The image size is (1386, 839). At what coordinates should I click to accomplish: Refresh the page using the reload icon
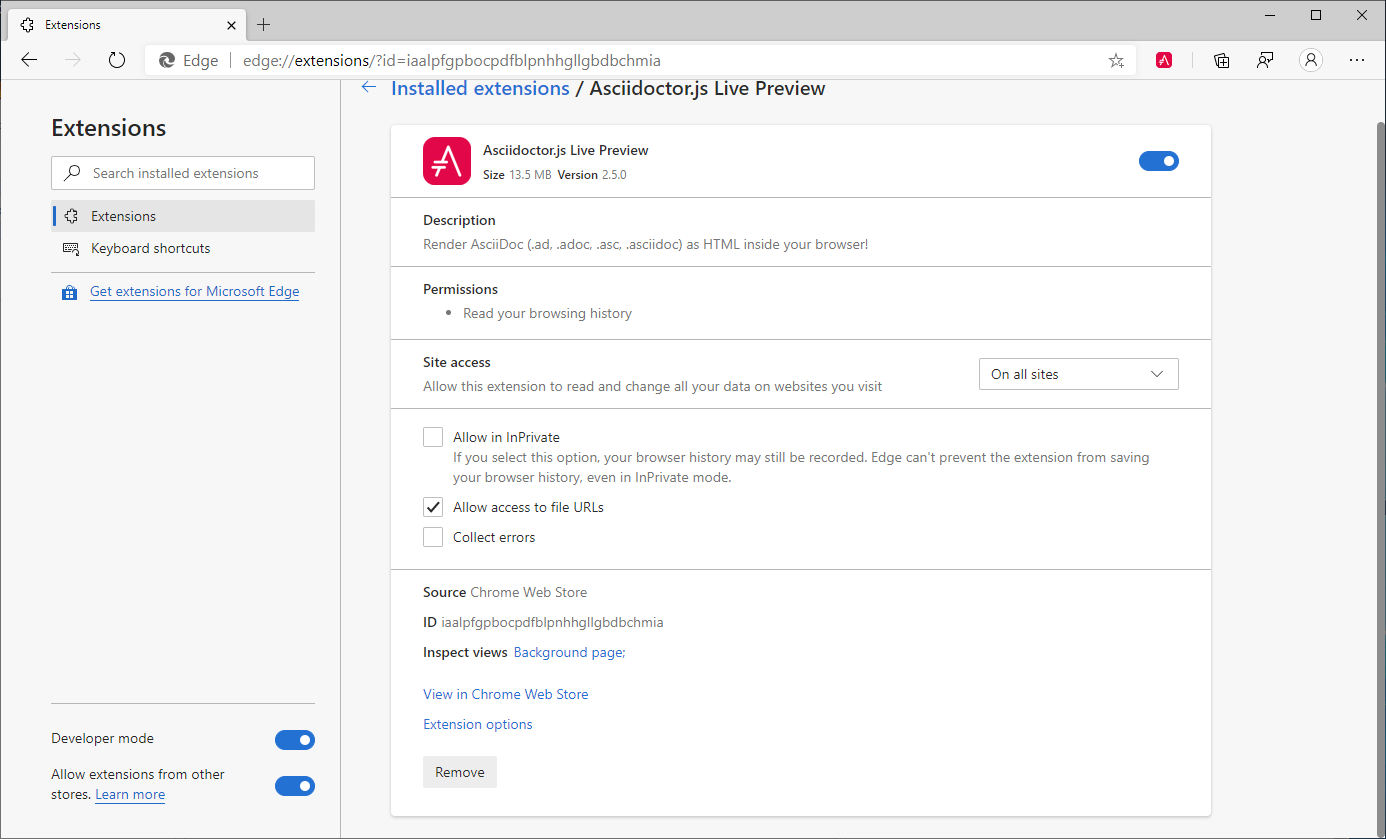tap(117, 60)
